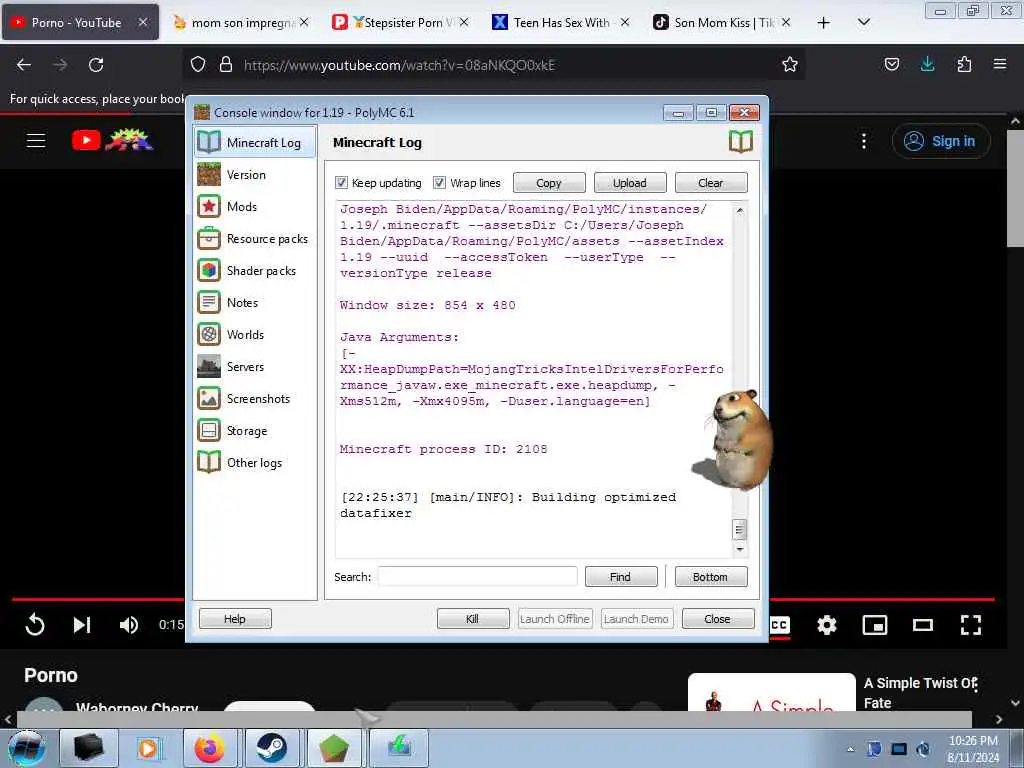Image resolution: width=1024 pixels, height=768 pixels.
Task: Kill the Minecraft process
Action: [473, 618]
